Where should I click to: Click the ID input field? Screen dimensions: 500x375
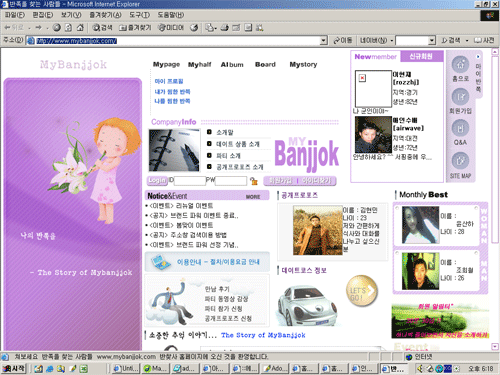tap(190, 181)
